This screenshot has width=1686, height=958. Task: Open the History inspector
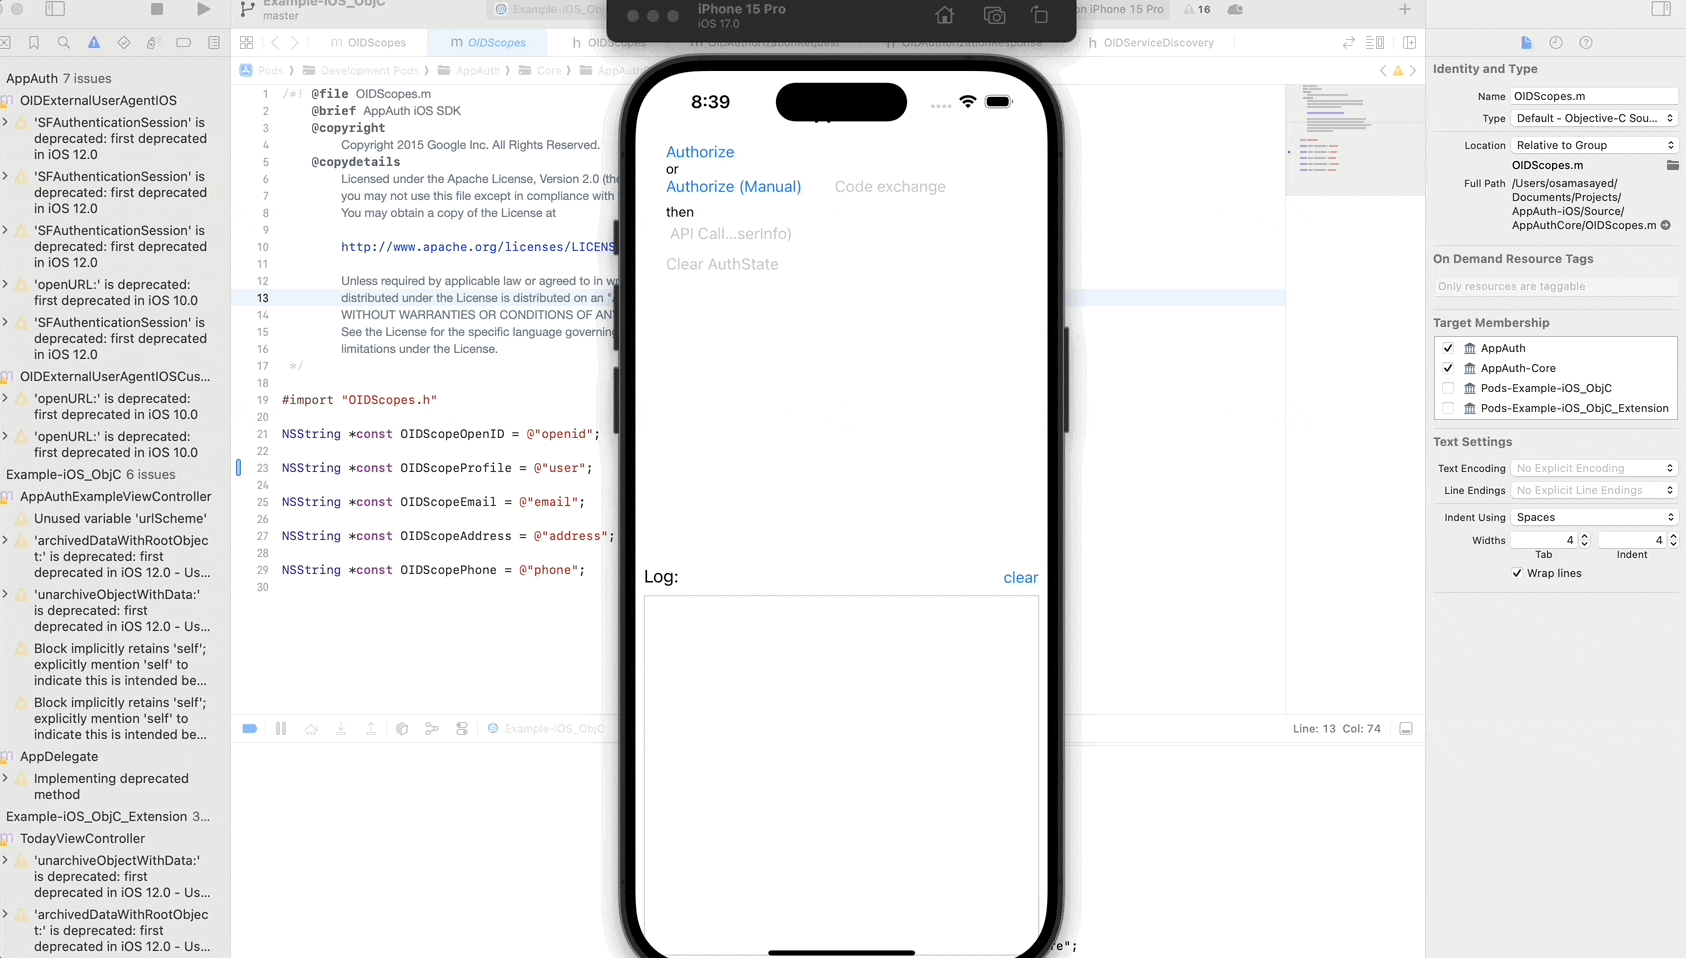1556,42
